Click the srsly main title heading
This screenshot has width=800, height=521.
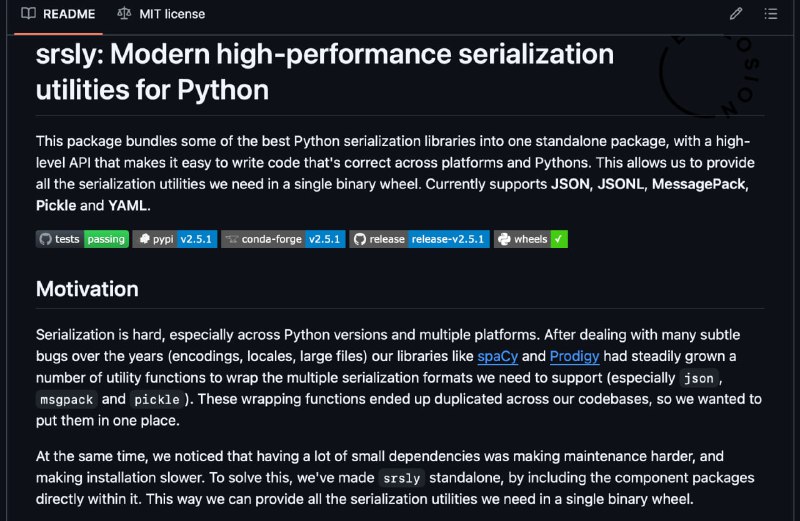(324, 71)
